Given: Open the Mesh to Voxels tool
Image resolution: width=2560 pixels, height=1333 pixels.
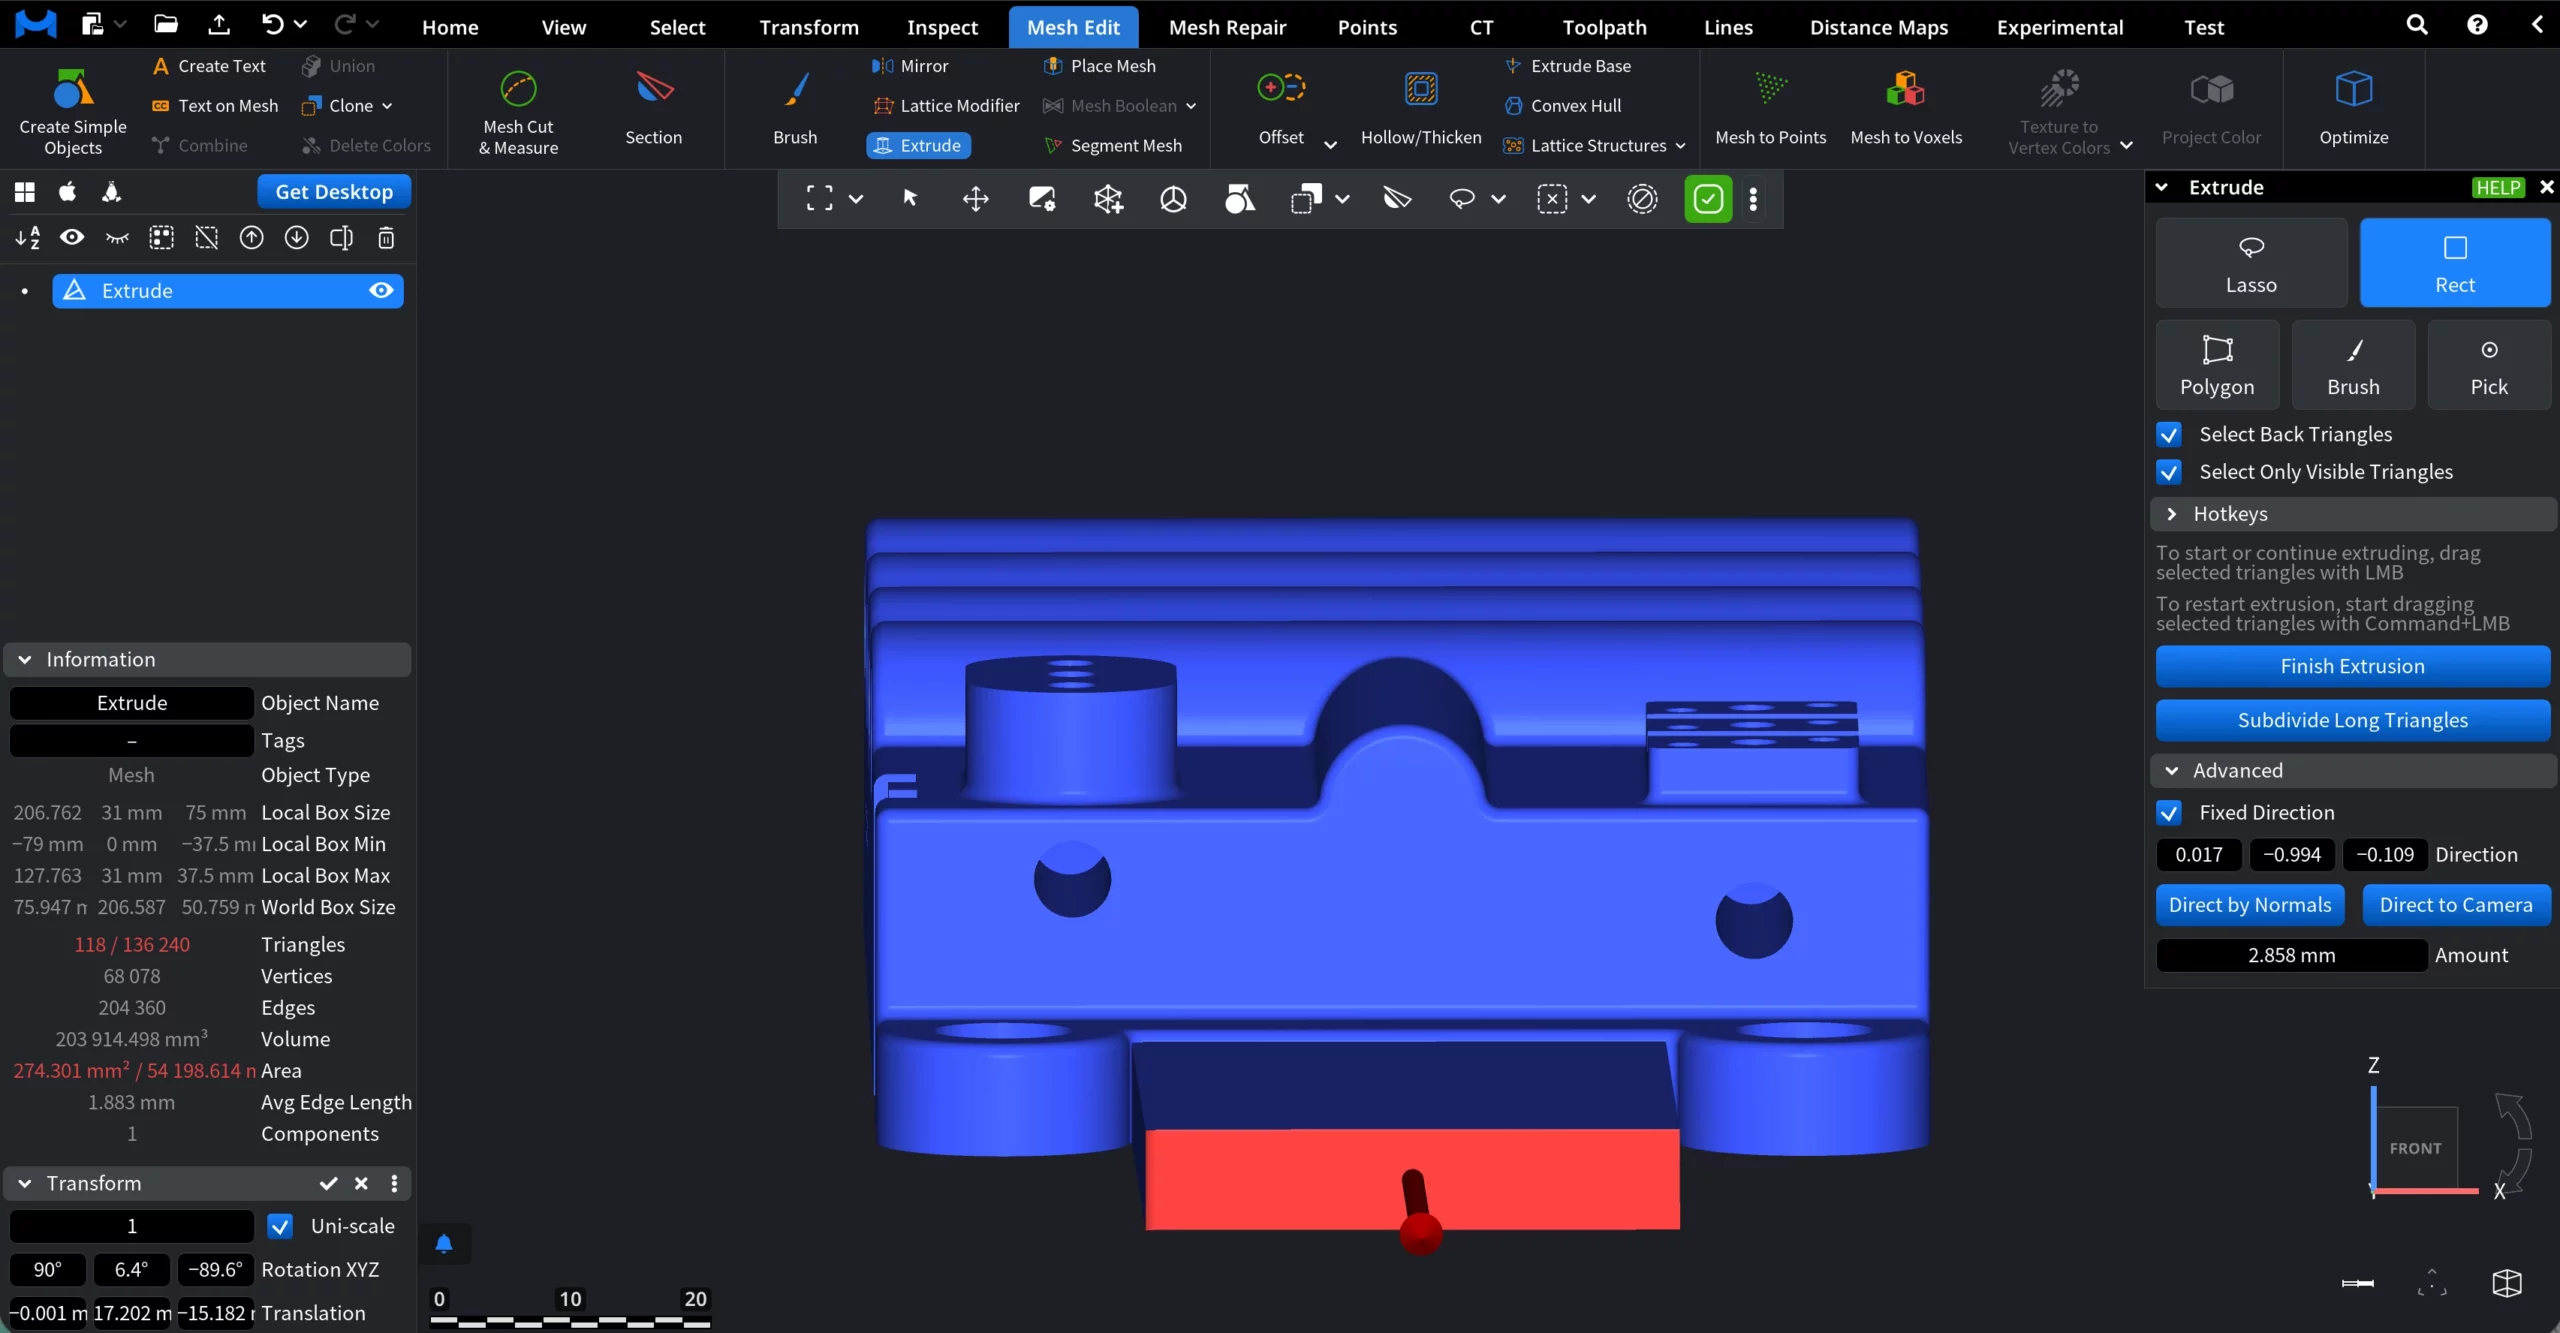Looking at the screenshot, I should coord(1906,108).
